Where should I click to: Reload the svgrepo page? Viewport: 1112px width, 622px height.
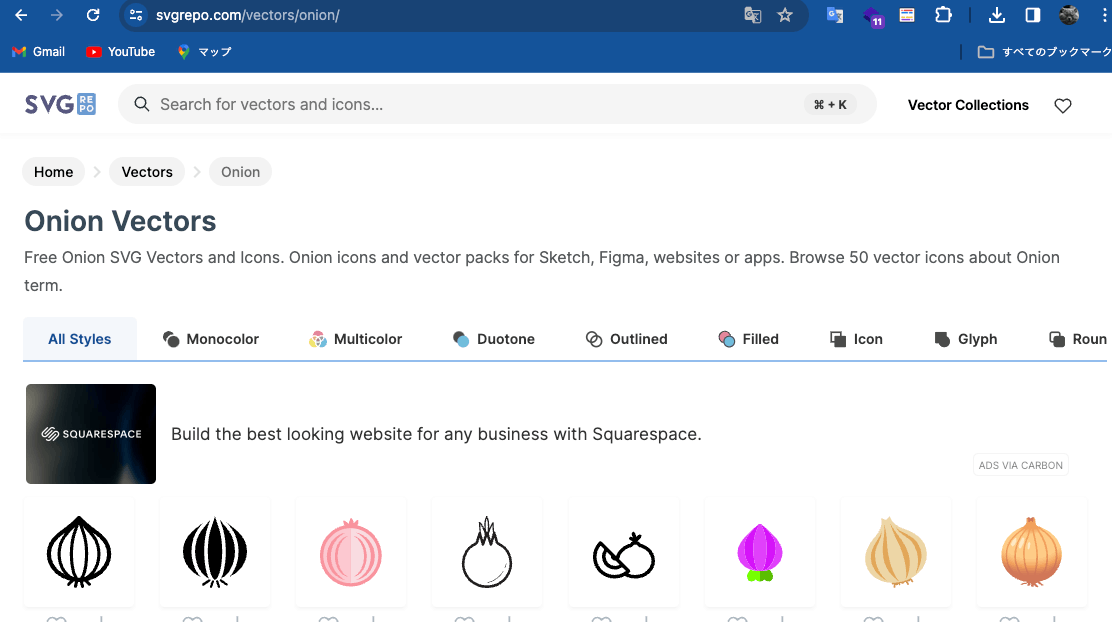(x=93, y=15)
